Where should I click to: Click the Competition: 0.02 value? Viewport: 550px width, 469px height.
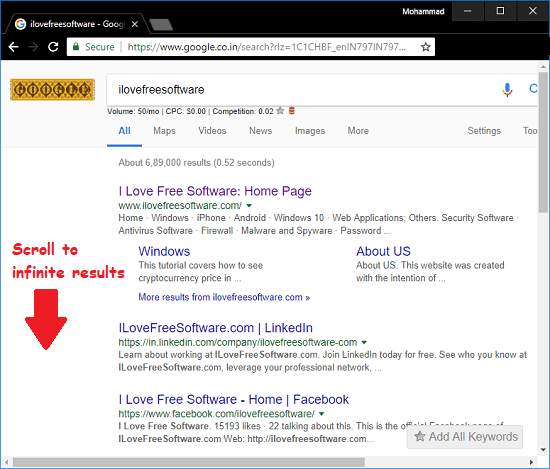[x=243, y=111]
